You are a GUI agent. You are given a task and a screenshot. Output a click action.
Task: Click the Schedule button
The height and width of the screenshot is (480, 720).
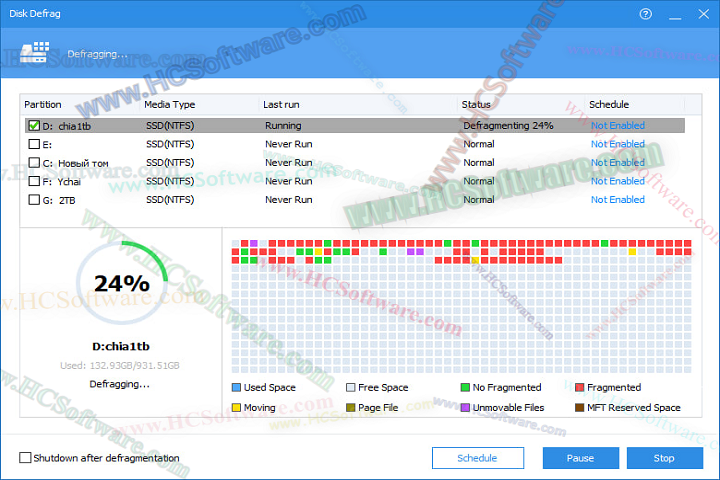click(x=478, y=458)
